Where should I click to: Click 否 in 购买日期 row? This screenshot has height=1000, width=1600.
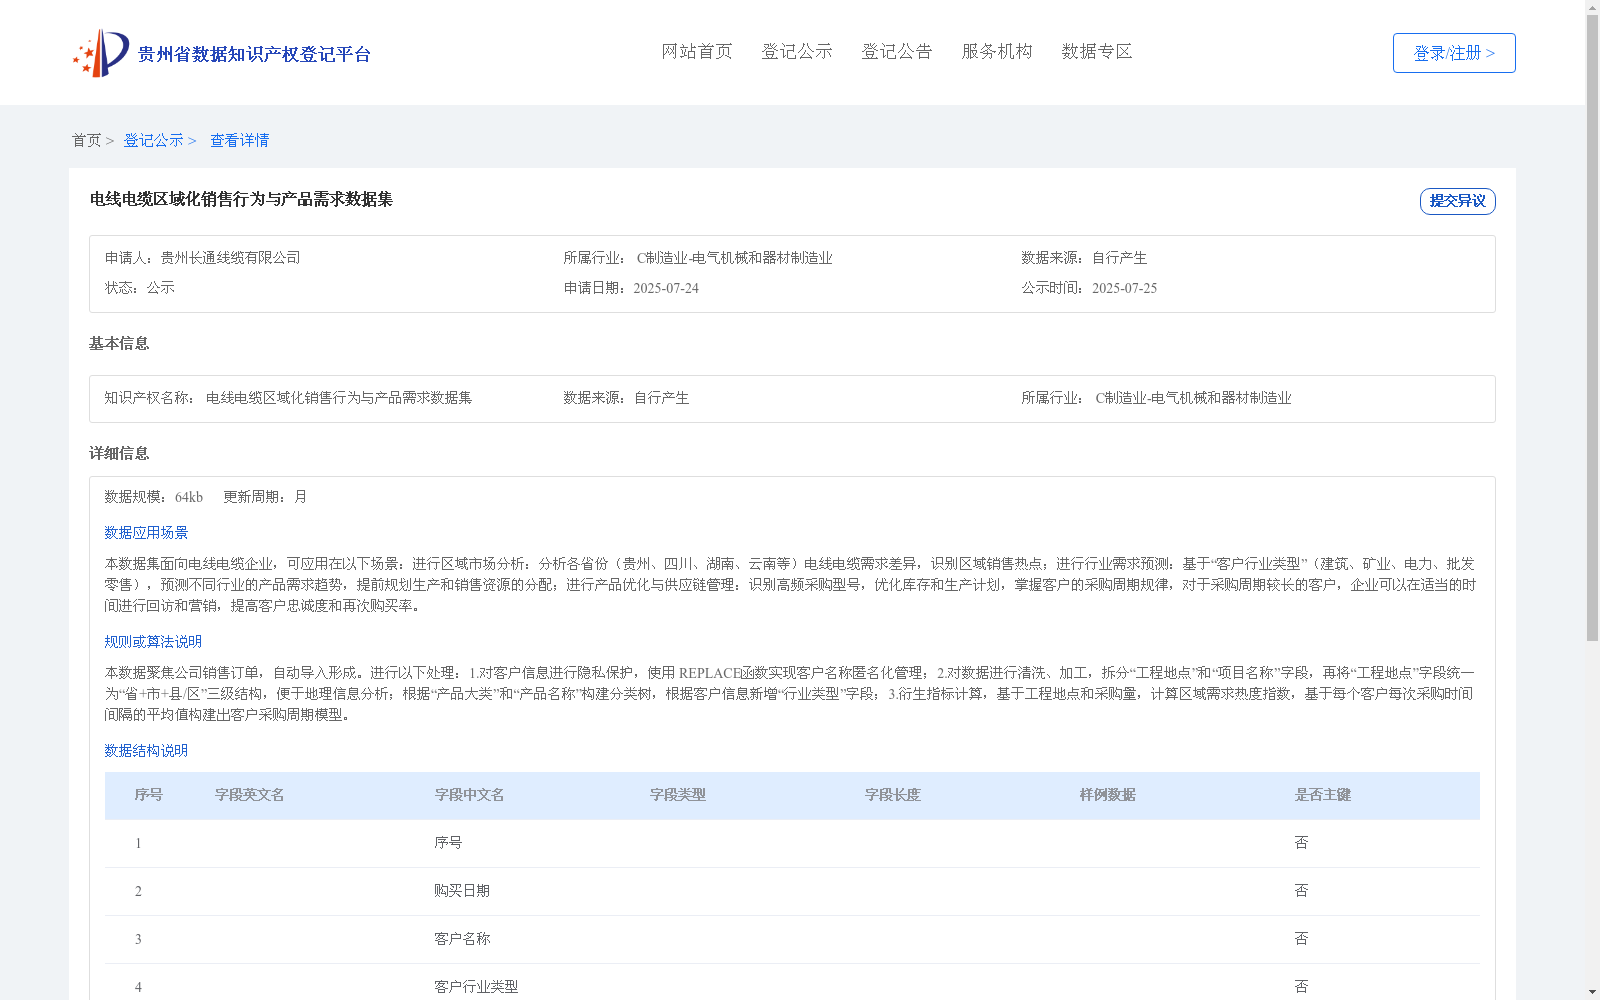1301,891
